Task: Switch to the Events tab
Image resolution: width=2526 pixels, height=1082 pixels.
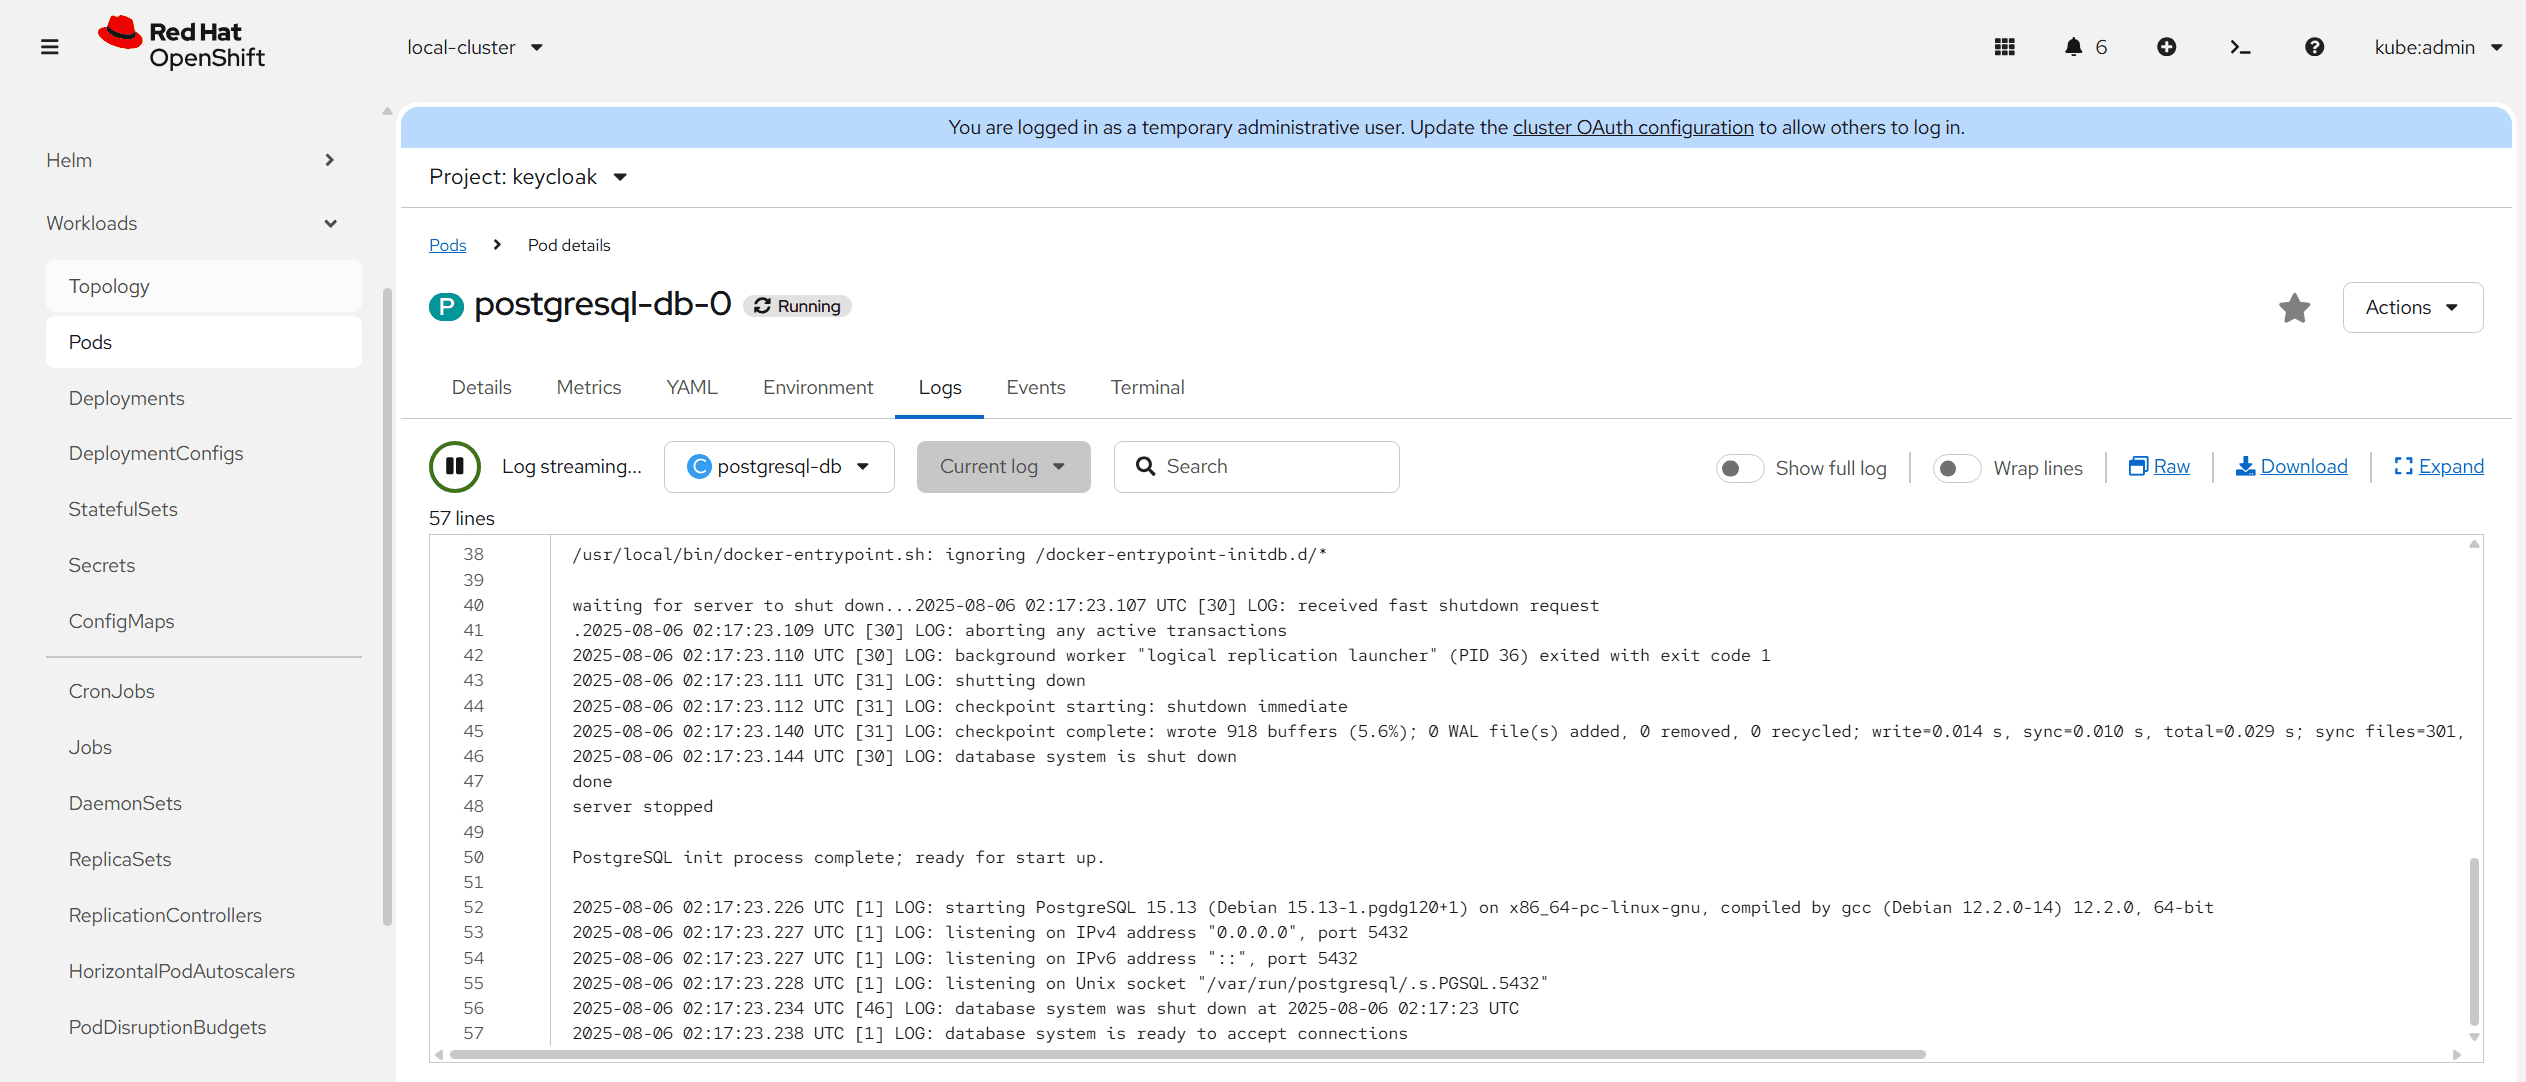Action: [x=1035, y=388]
